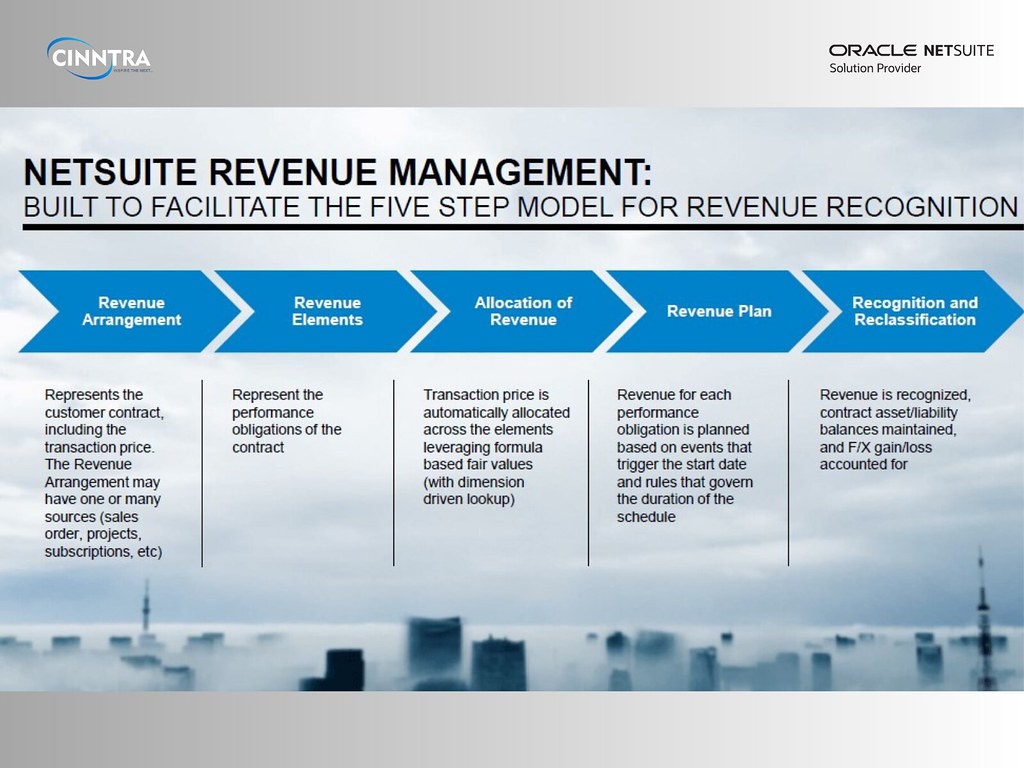The height and width of the screenshot is (768, 1024).
Task: Click the Revenue Elements description text
Action: pos(289,420)
